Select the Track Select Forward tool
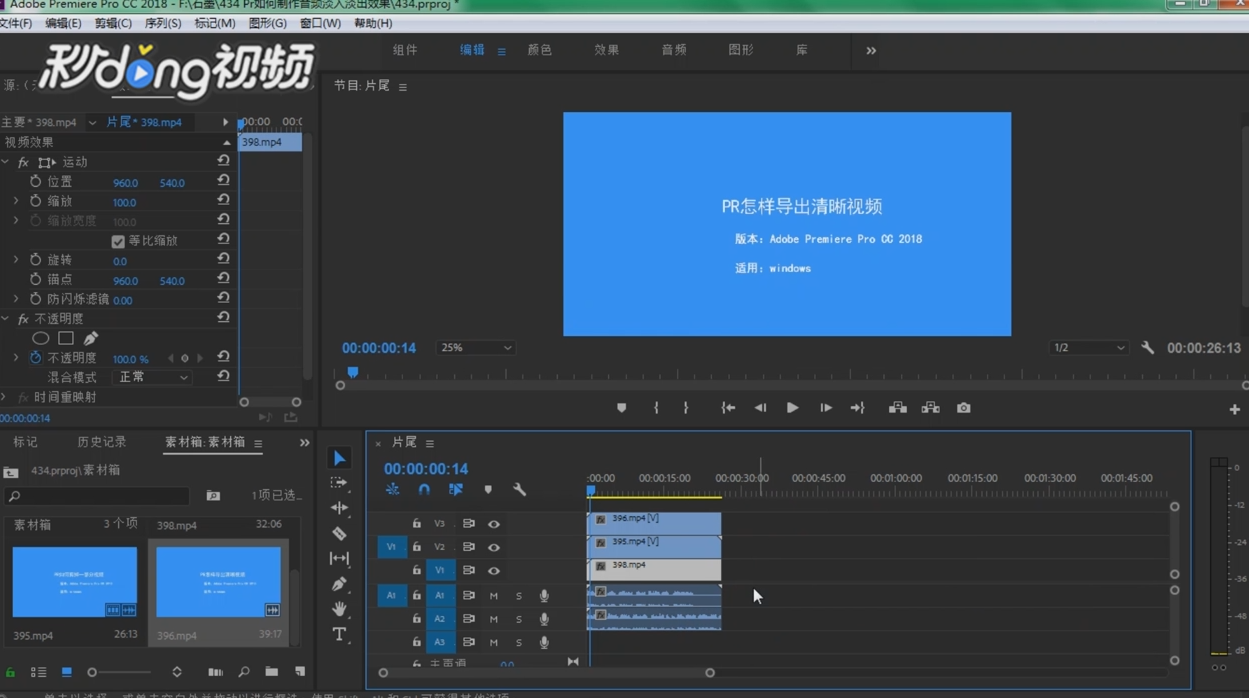Viewport: 1249px width, 698px height. (339, 483)
